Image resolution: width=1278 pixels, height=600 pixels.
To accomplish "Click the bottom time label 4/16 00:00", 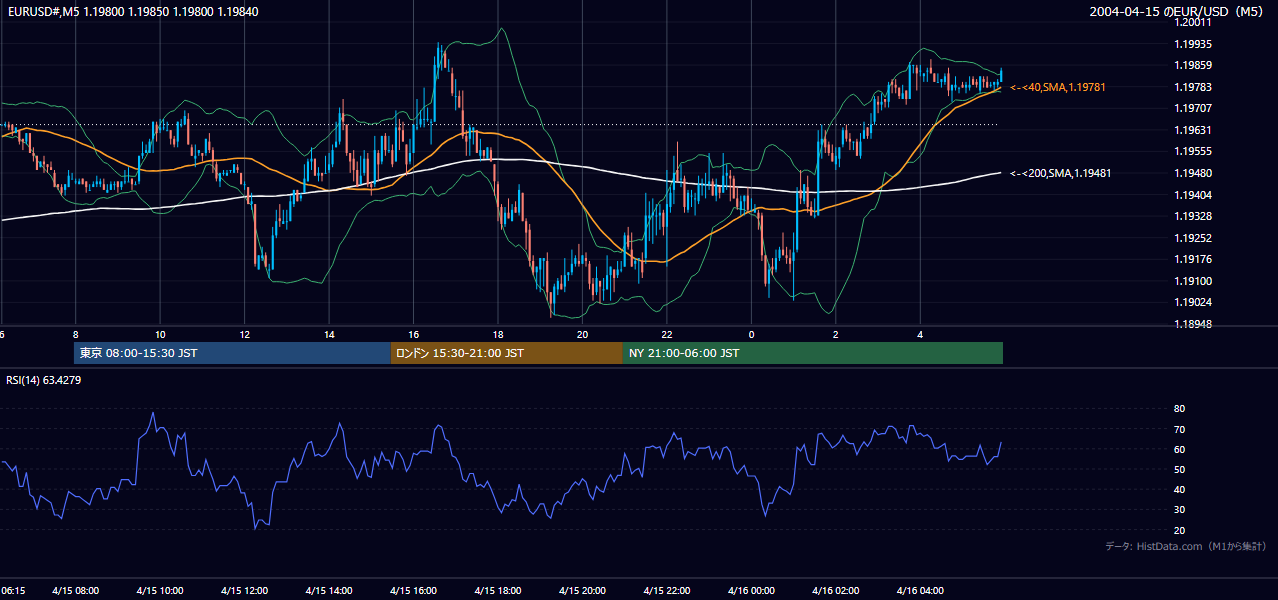I will (x=751, y=591).
